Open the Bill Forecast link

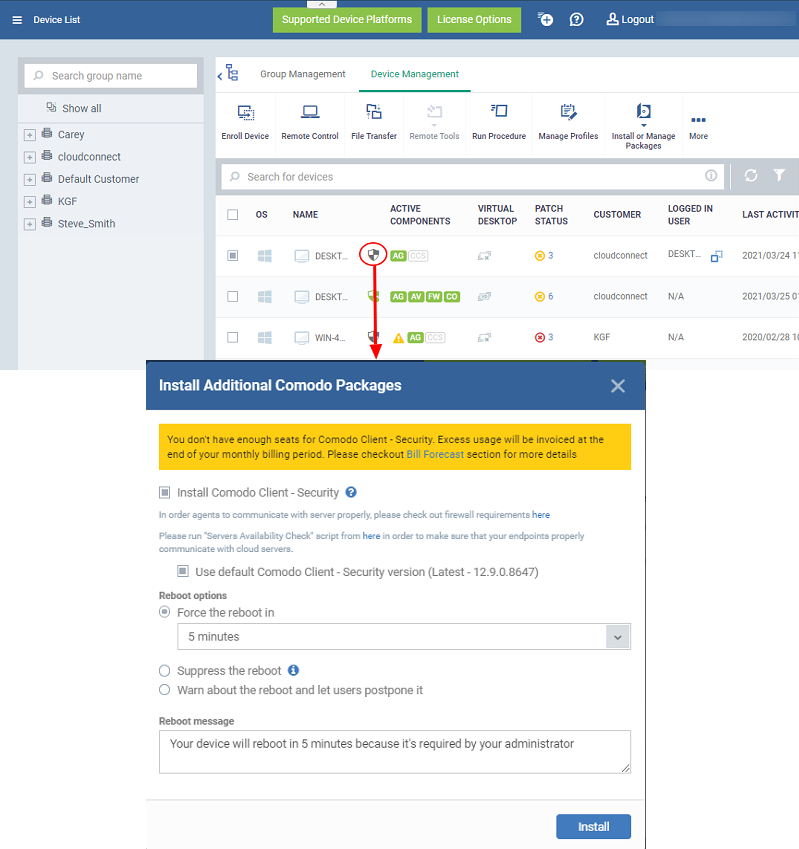435,454
